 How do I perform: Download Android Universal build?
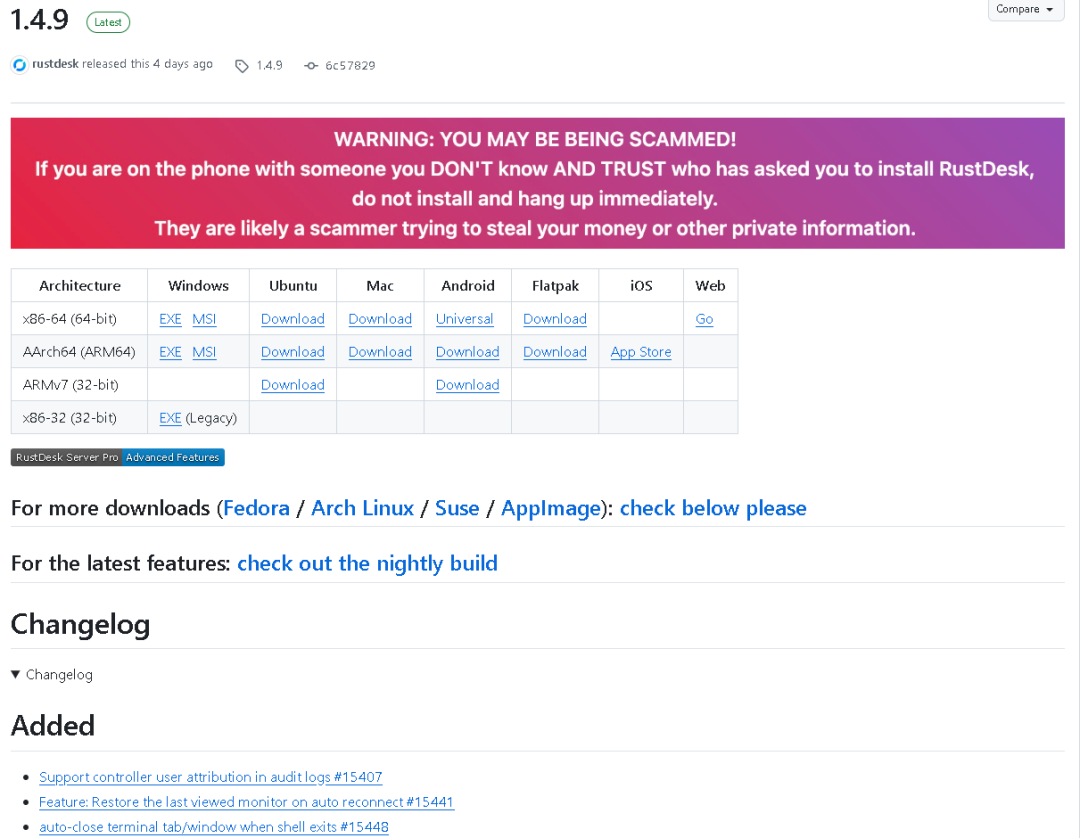coord(464,319)
